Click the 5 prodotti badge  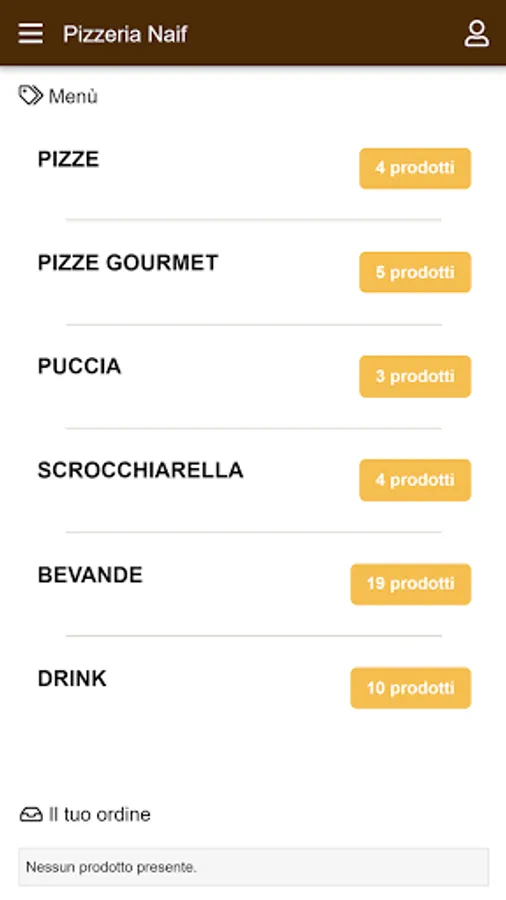pyautogui.click(x=415, y=272)
